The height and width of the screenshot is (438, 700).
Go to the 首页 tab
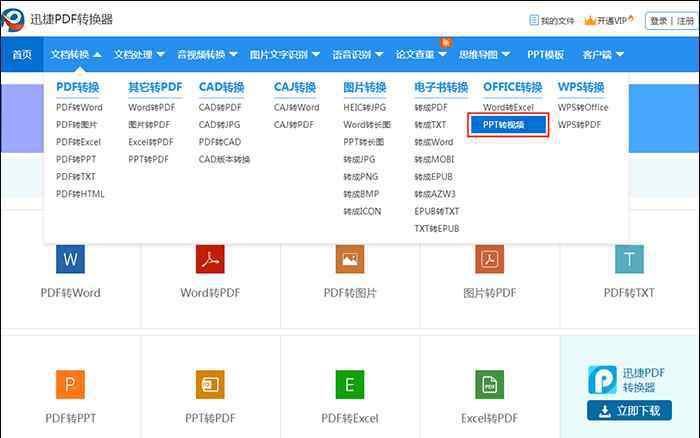tap(22, 54)
